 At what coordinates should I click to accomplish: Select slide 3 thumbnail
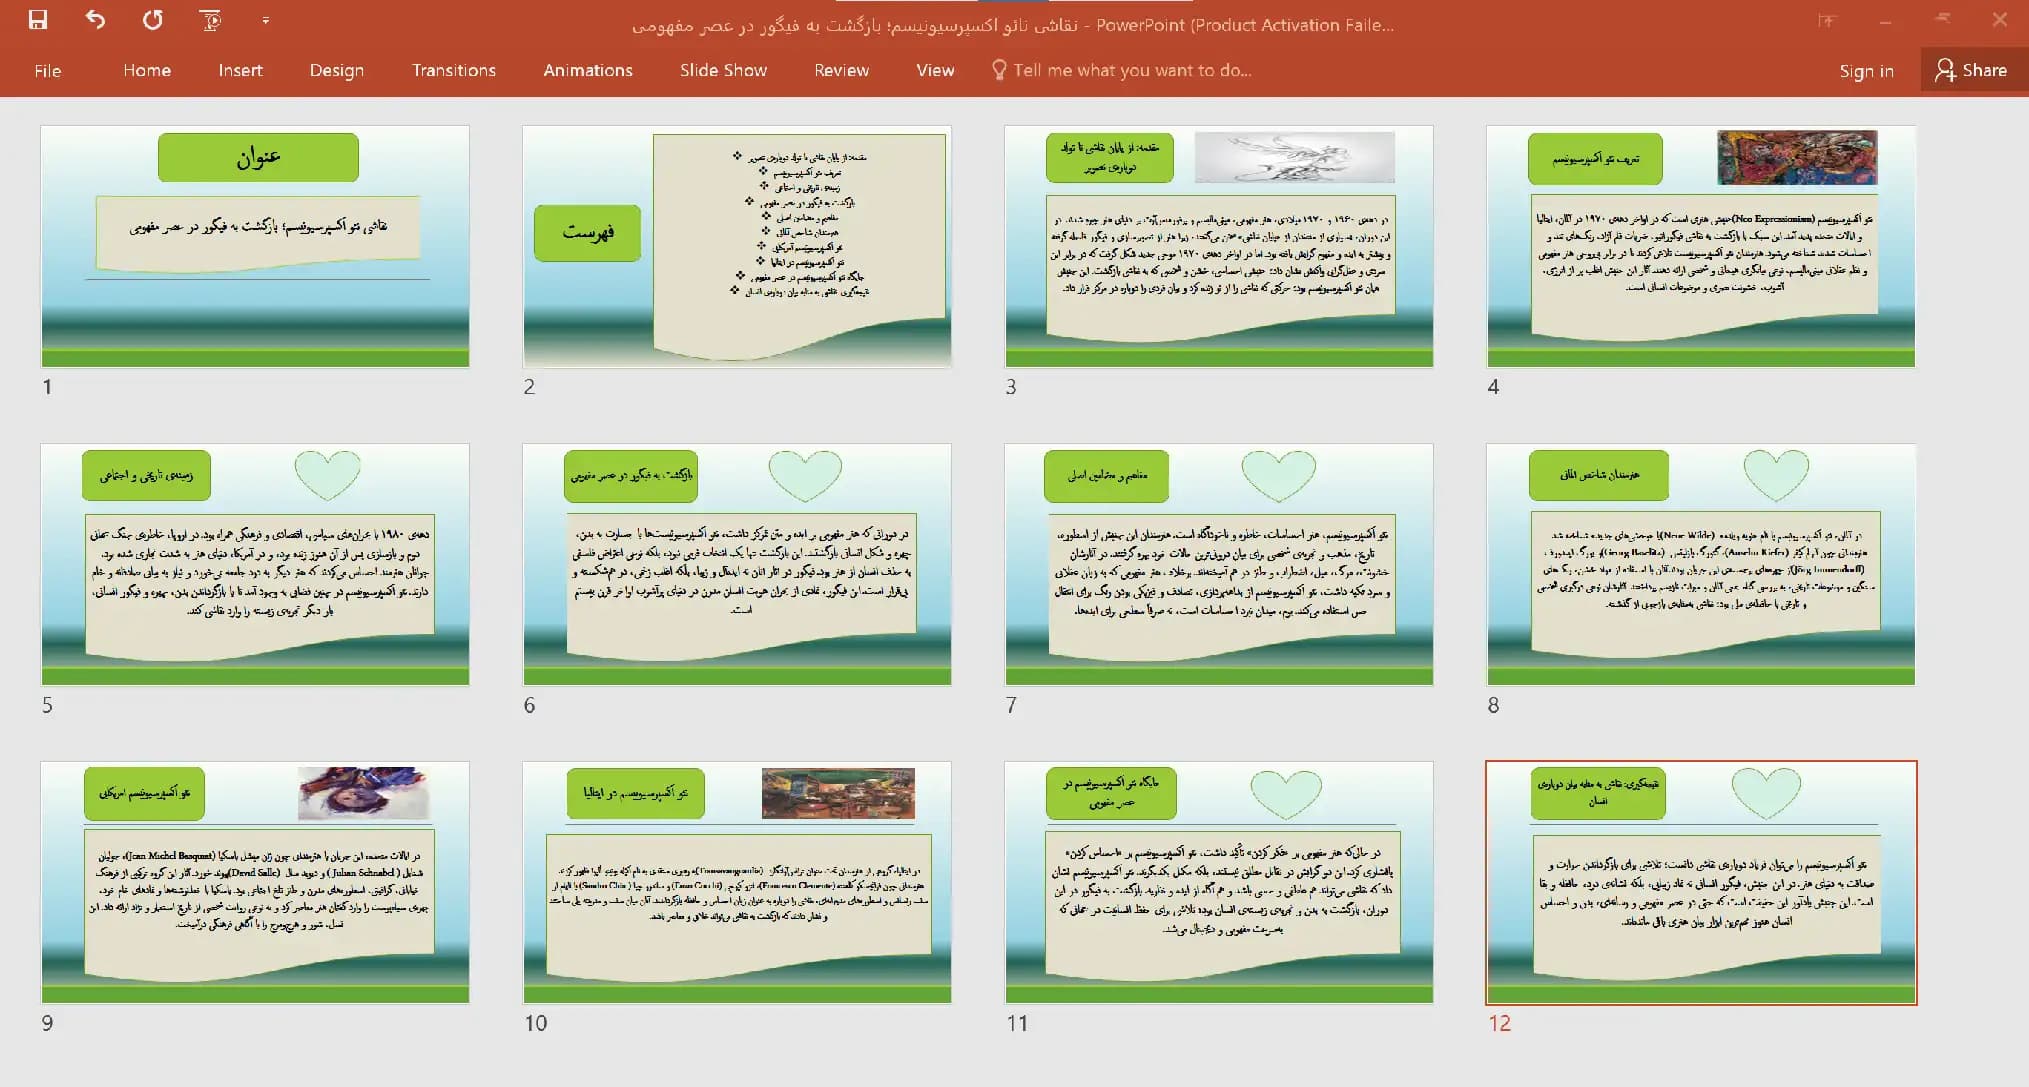1219,246
